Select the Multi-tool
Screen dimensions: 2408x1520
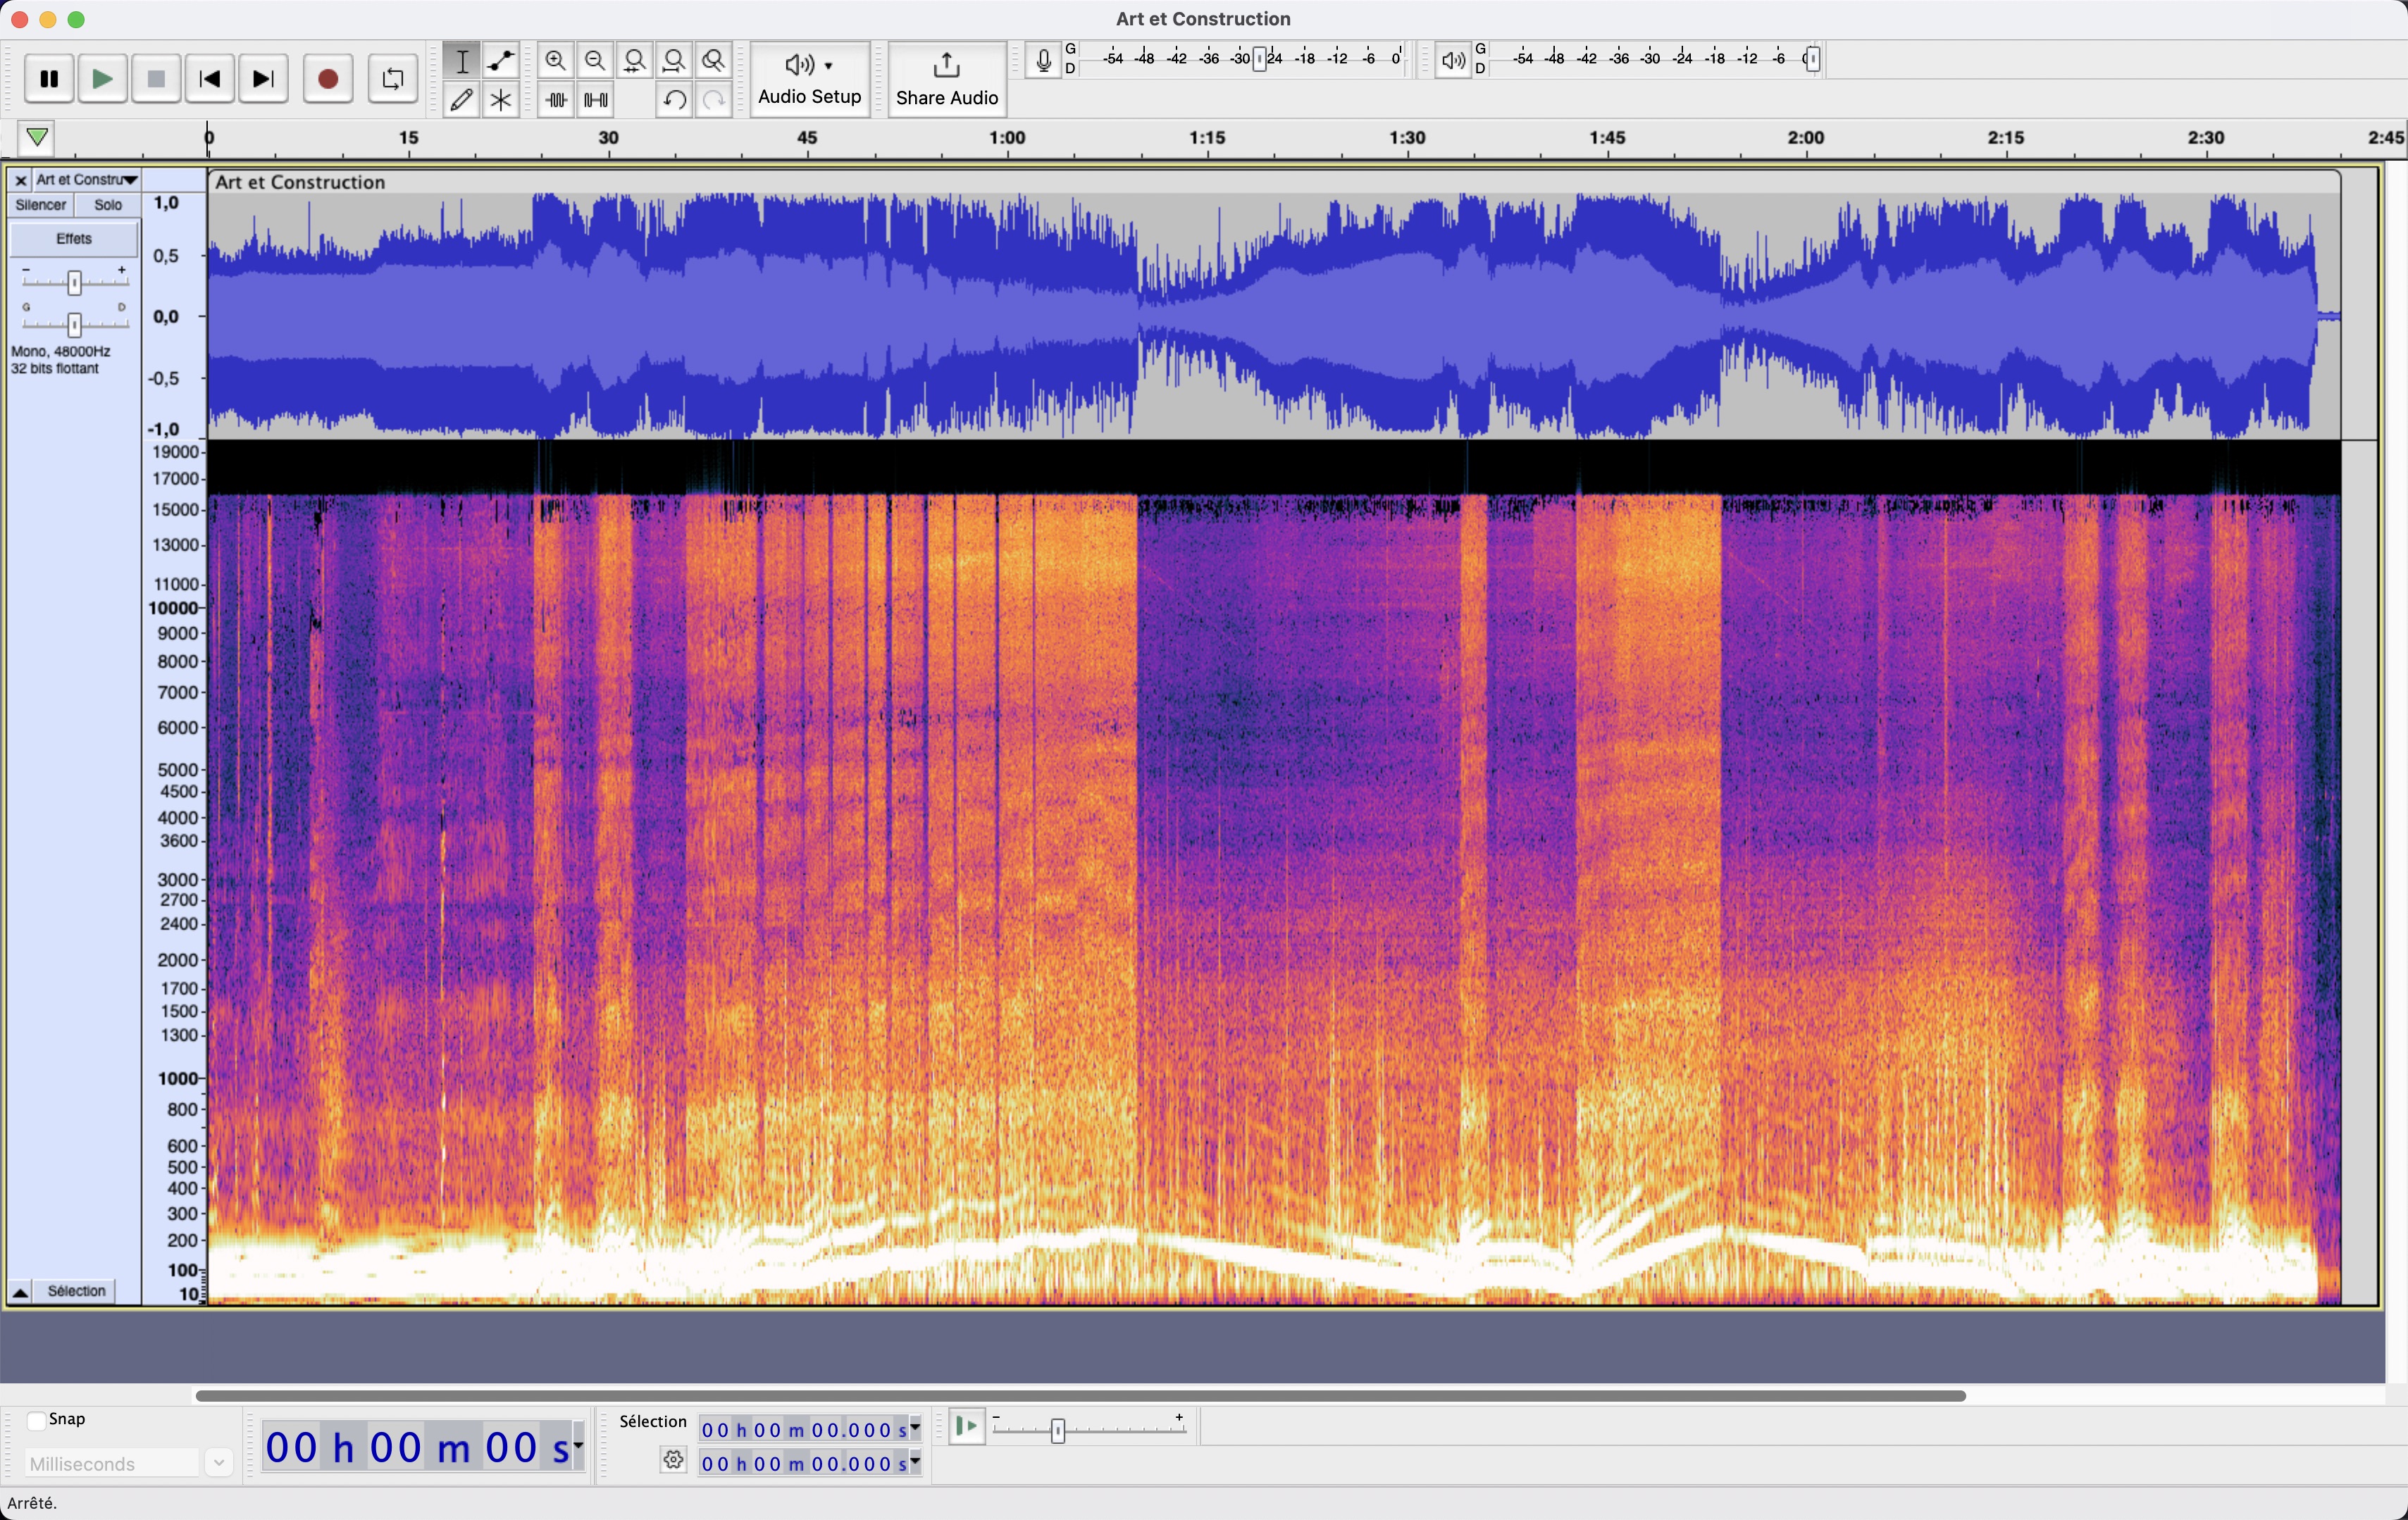(501, 100)
